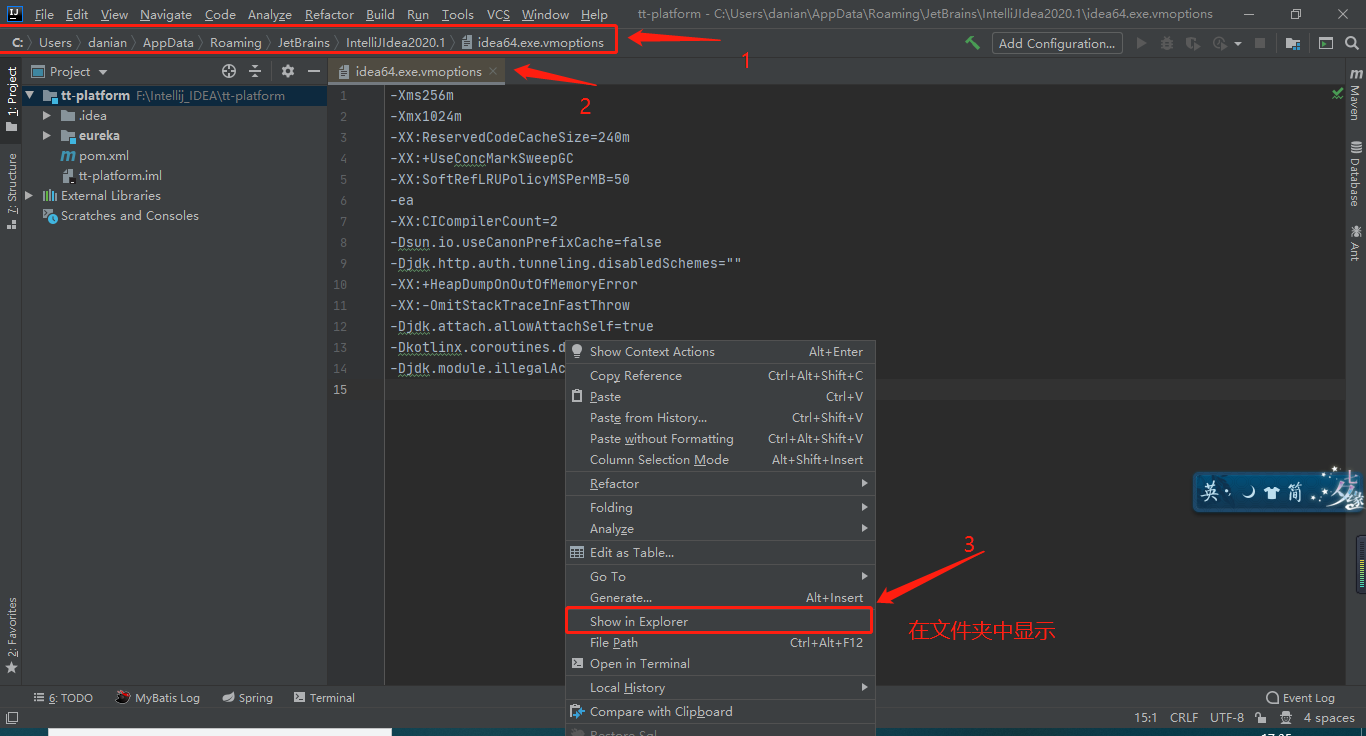Image resolution: width=1366 pixels, height=736 pixels.
Task: Open the Project Structure icon
Action: [x=1293, y=43]
